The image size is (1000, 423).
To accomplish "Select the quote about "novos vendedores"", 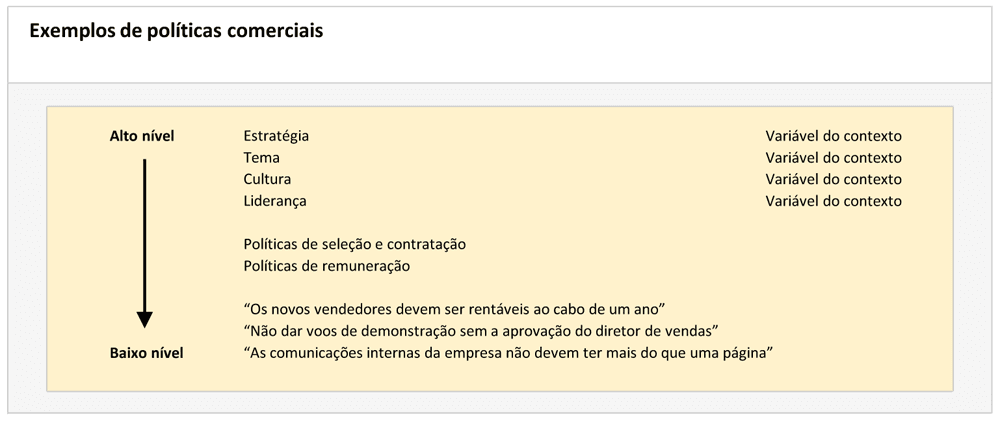I will 455,309.
